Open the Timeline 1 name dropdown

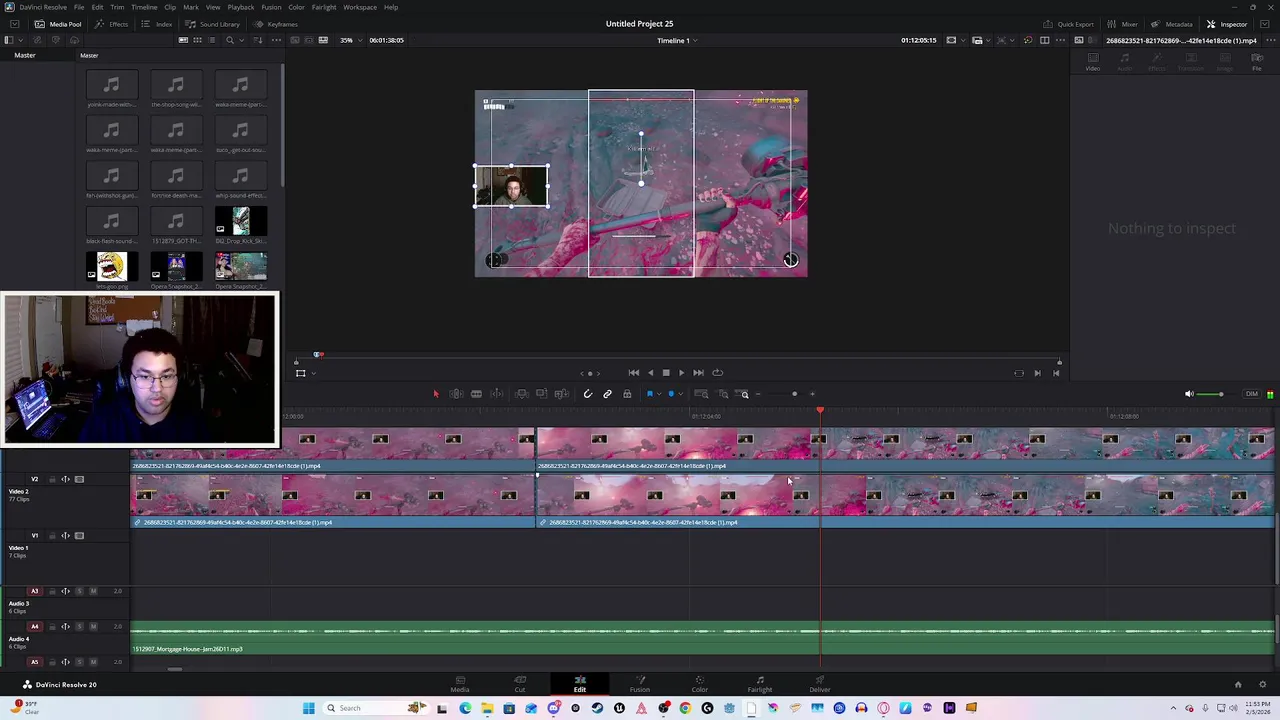[x=677, y=40]
